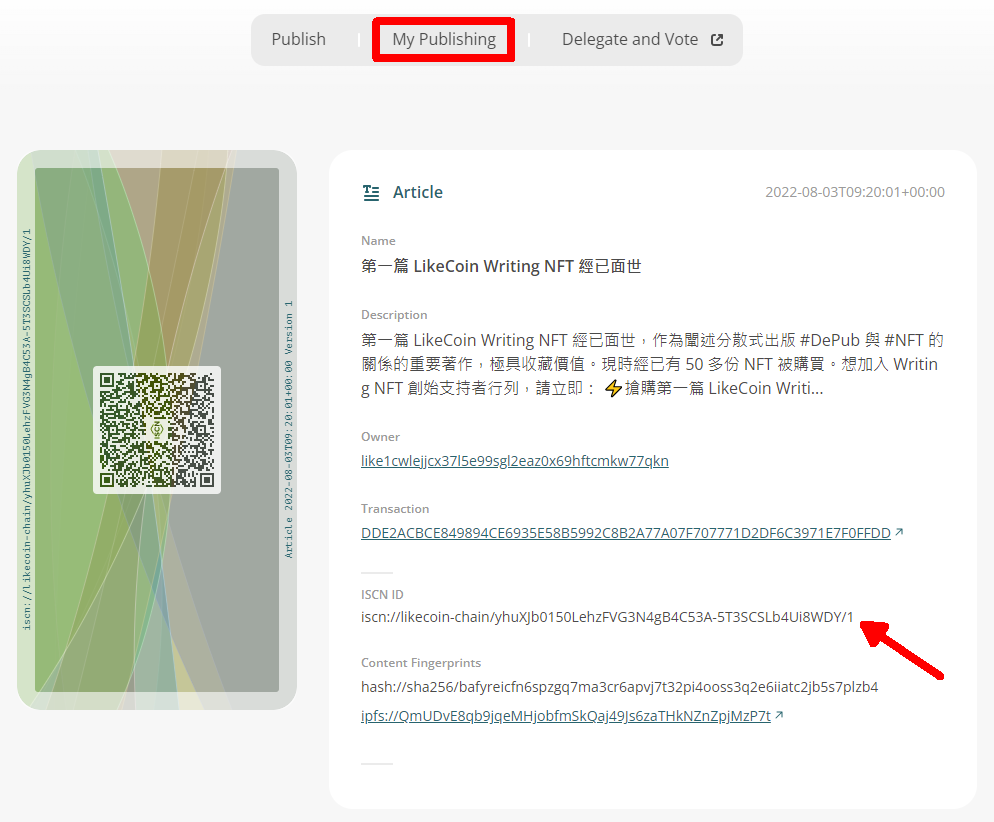Click the Article type icon

coord(371,193)
